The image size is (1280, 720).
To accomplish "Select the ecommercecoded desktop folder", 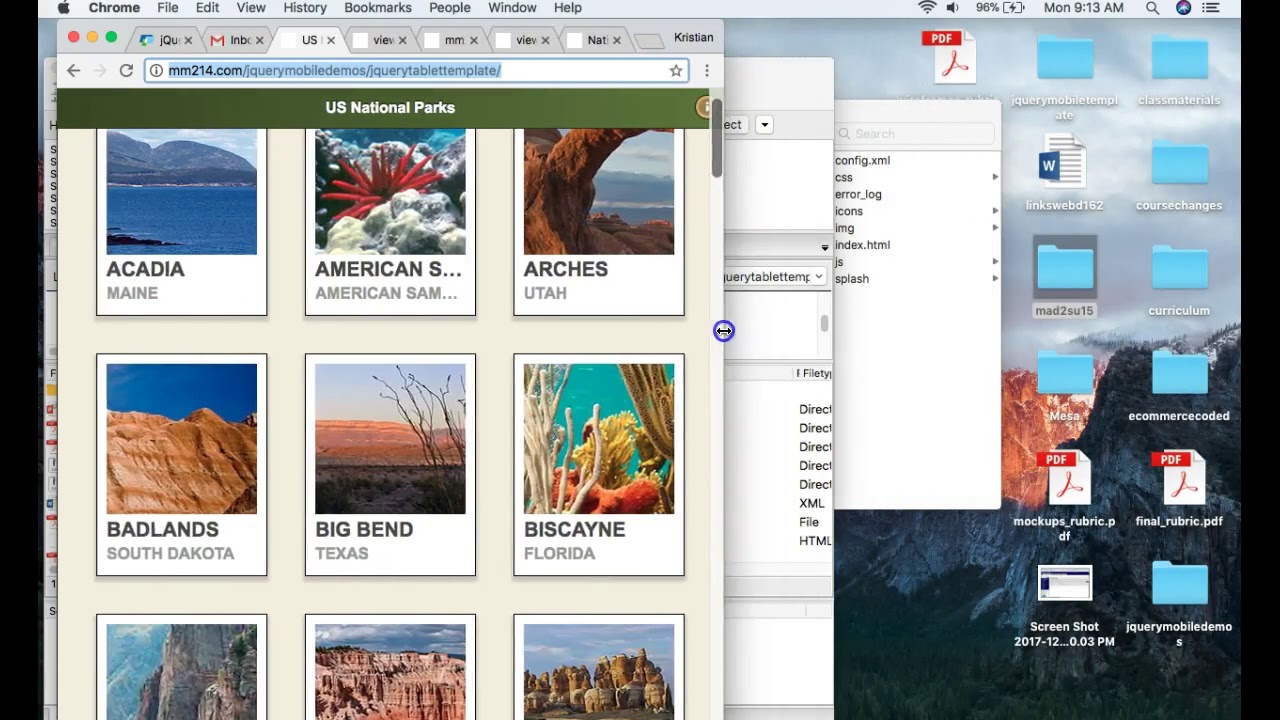I will coord(1179,385).
